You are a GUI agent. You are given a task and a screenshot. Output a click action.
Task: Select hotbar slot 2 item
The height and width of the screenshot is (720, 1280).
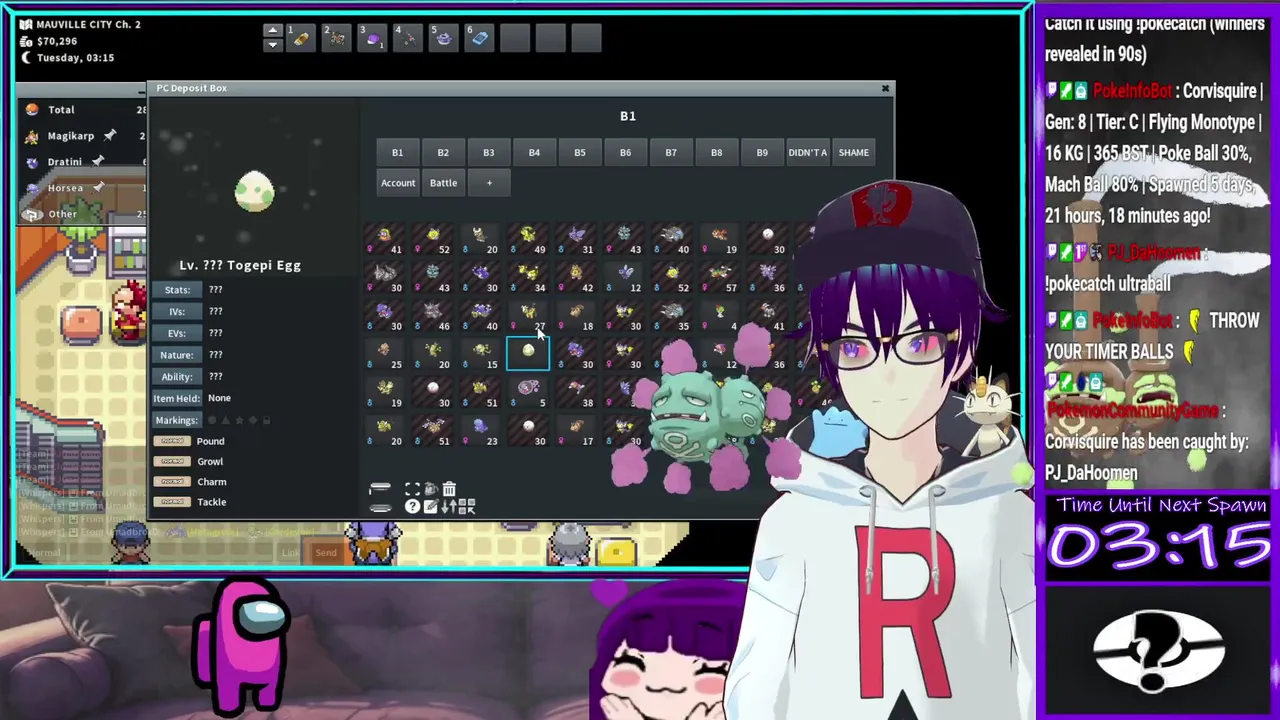click(x=336, y=38)
